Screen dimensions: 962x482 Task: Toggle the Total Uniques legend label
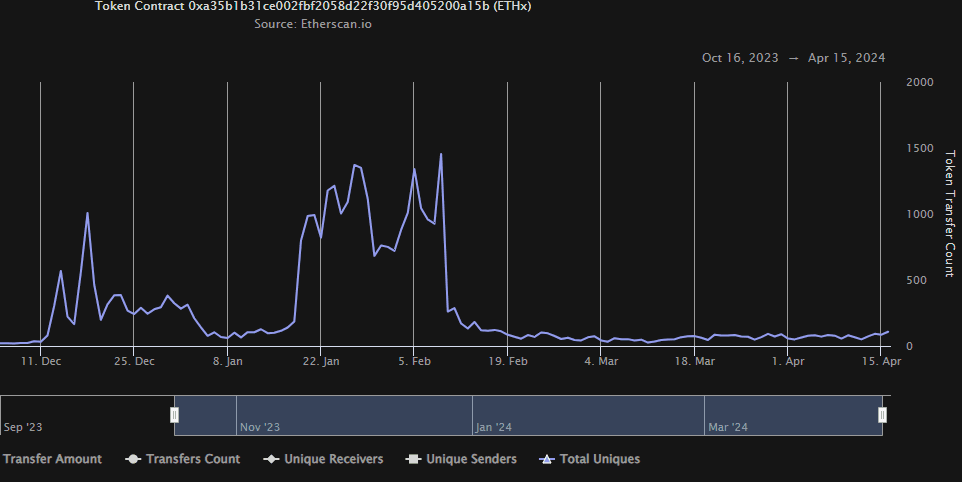click(602, 459)
